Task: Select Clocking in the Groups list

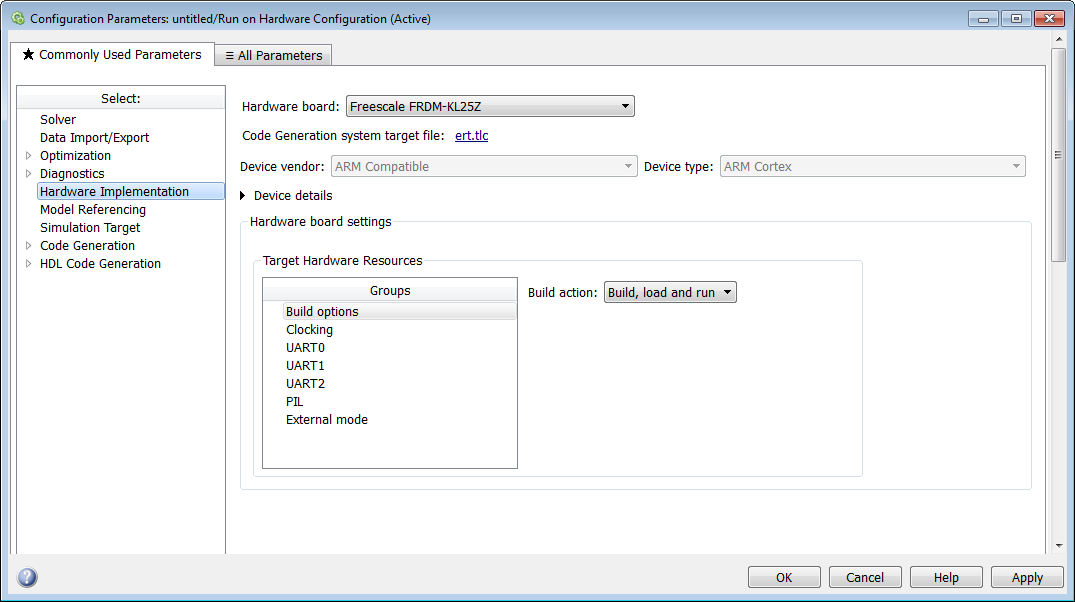Action: coord(309,330)
